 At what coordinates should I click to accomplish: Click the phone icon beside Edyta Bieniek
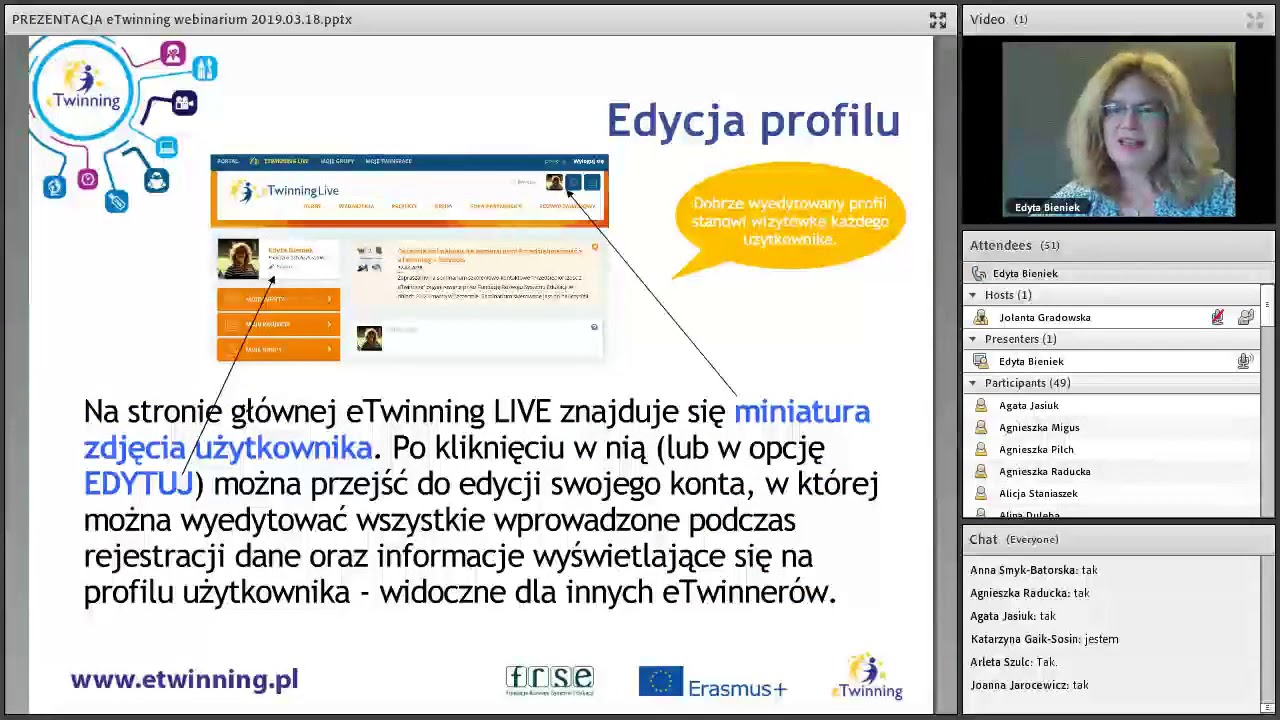(979, 273)
